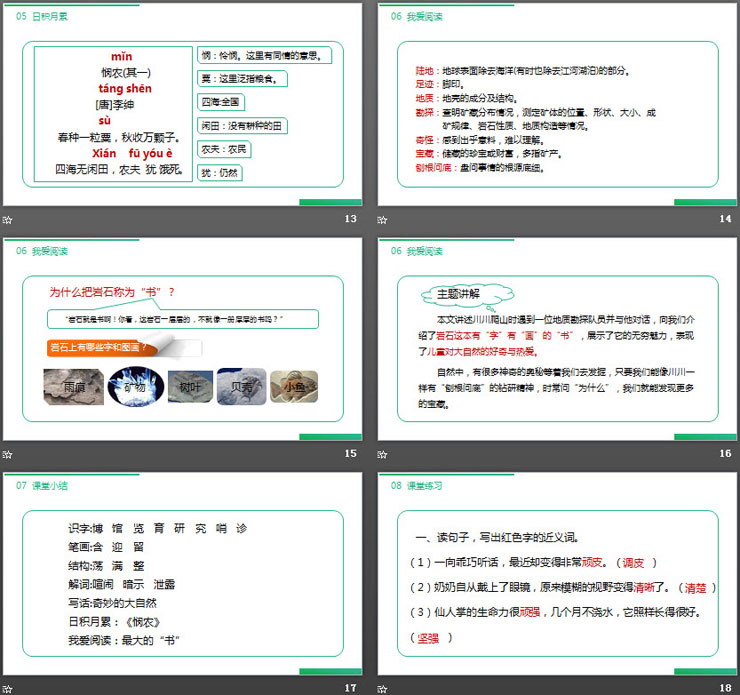Click the animation star icon under slide 14
The height and width of the screenshot is (695, 740).
click(x=383, y=220)
